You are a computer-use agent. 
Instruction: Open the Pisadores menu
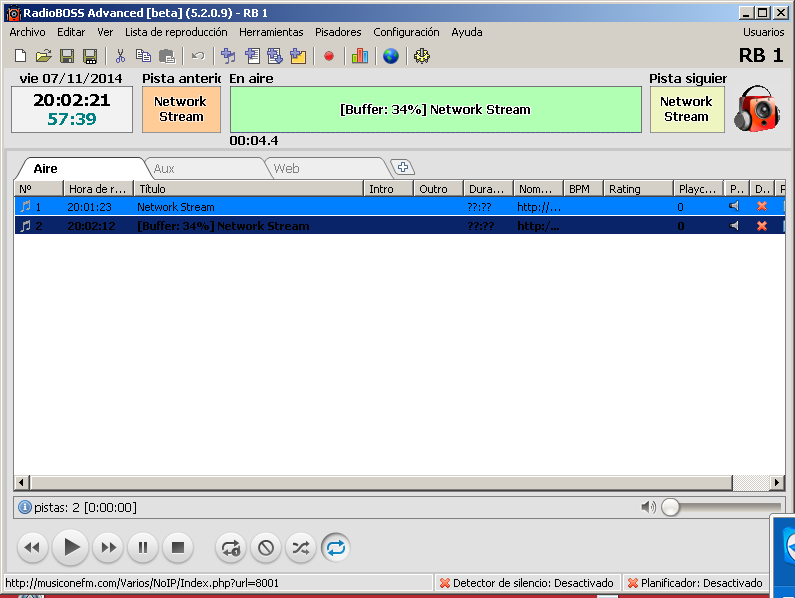tap(338, 32)
